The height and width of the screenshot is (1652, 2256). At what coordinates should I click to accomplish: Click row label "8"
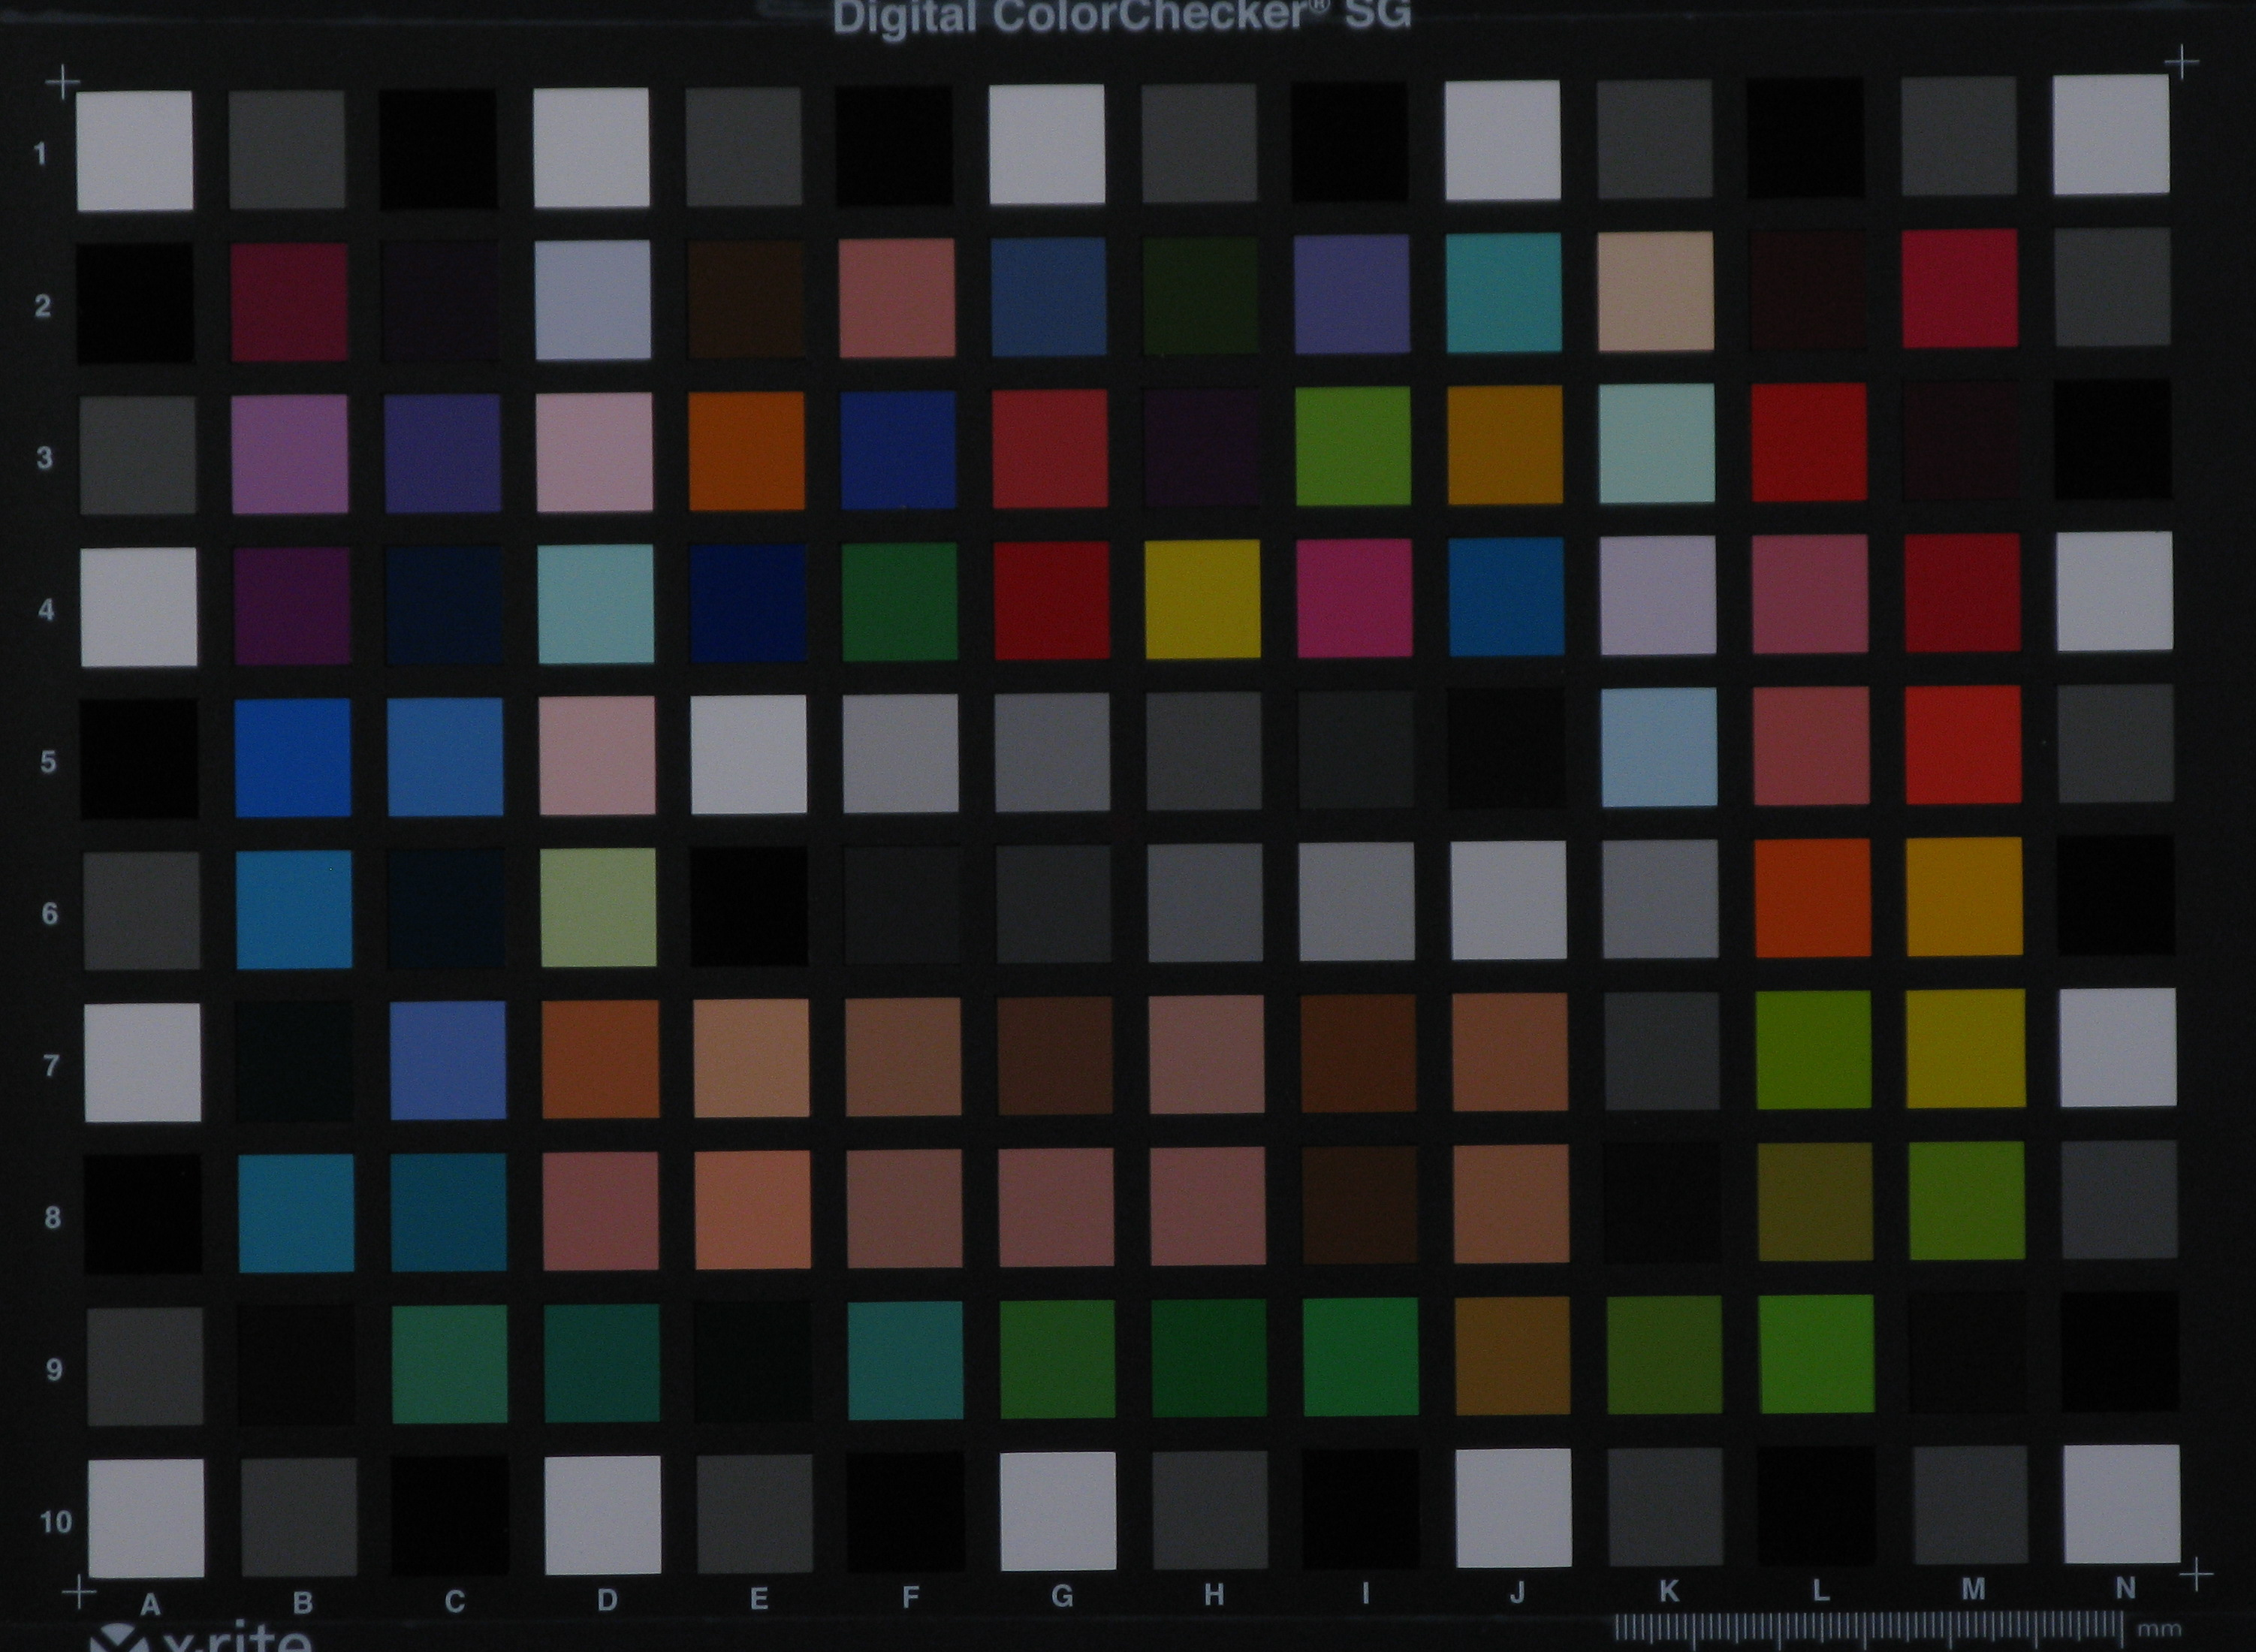pos(52,1218)
